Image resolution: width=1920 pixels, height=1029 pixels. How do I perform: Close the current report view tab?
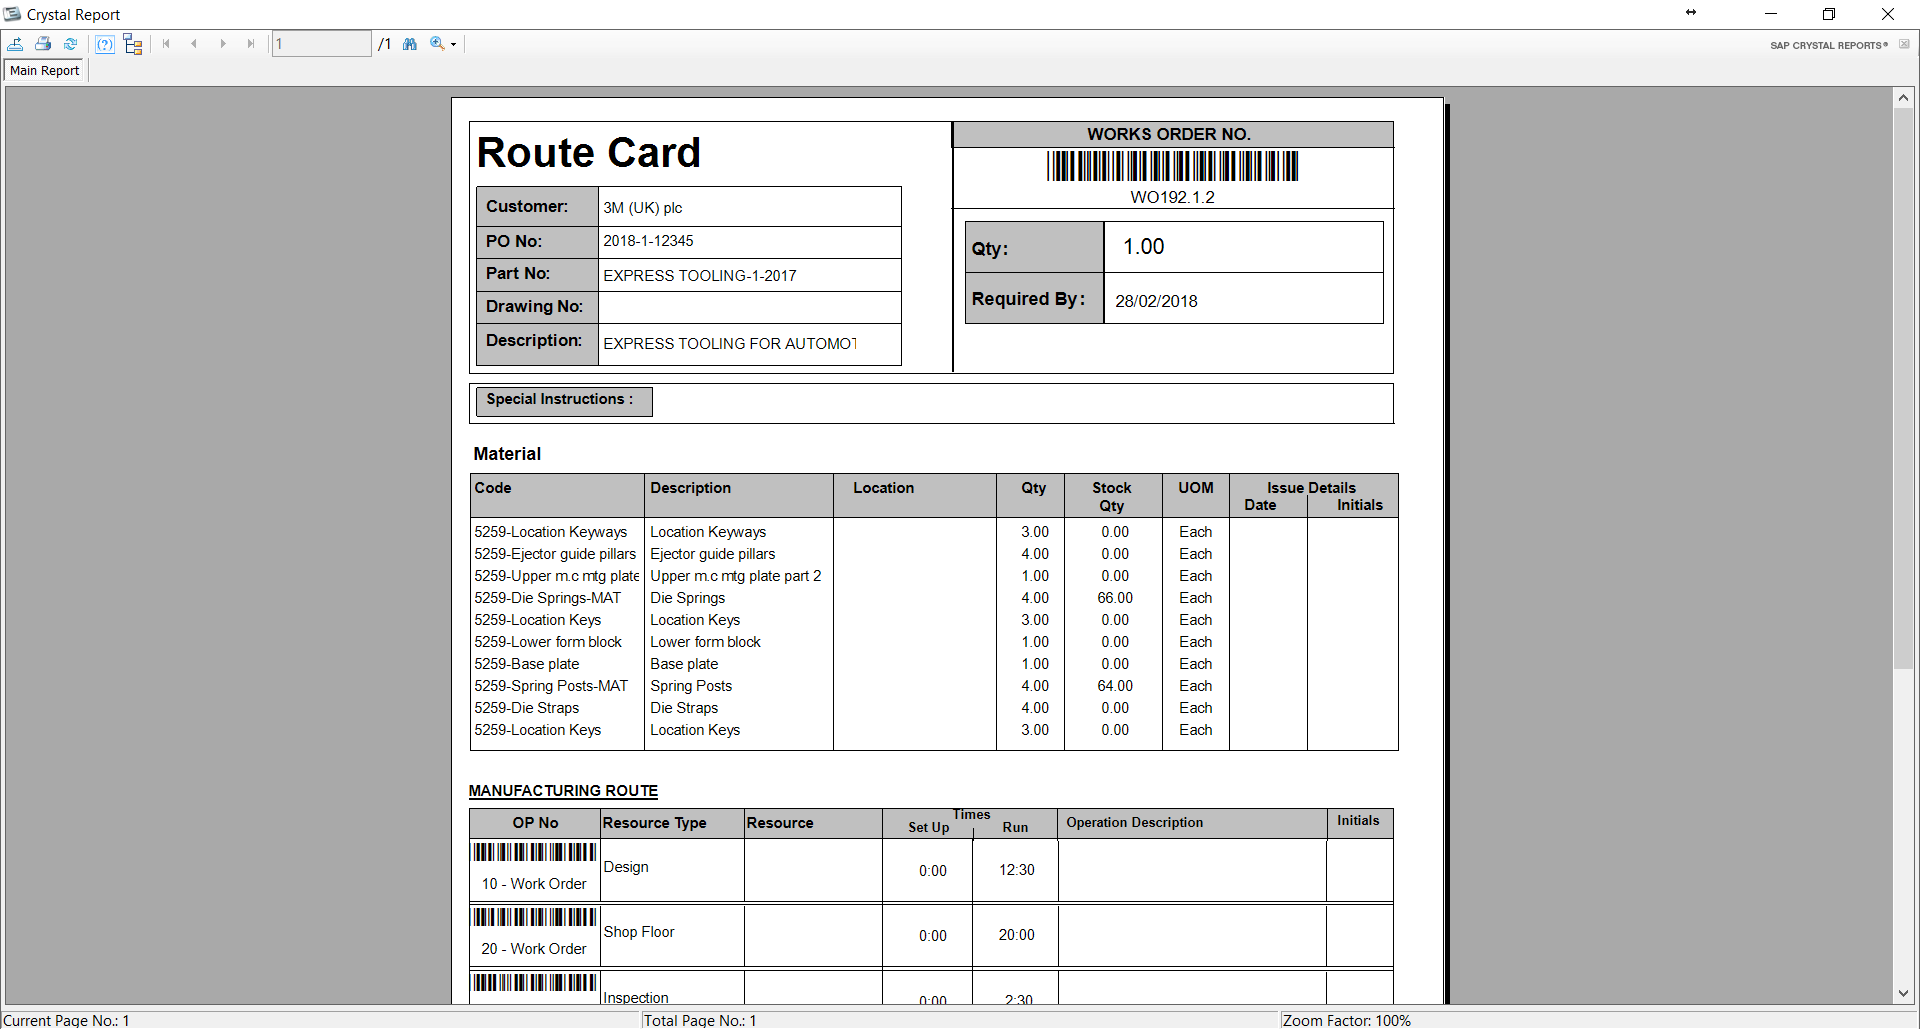tap(1904, 45)
